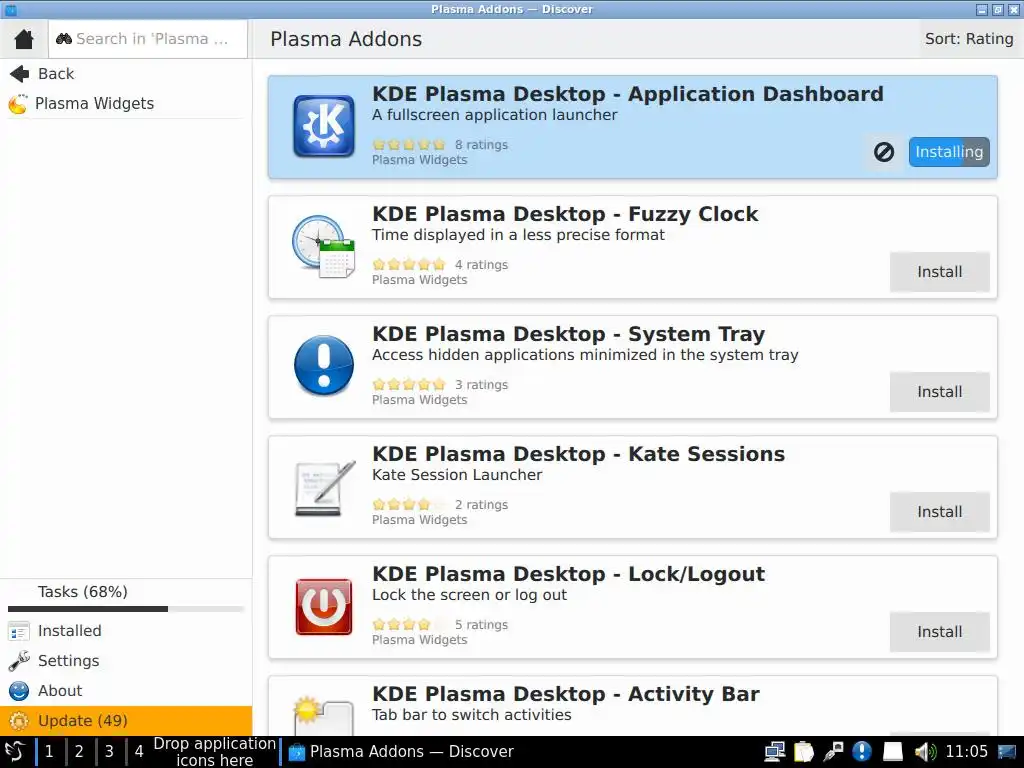
Task: Open the About page
Action: (x=59, y=691)
